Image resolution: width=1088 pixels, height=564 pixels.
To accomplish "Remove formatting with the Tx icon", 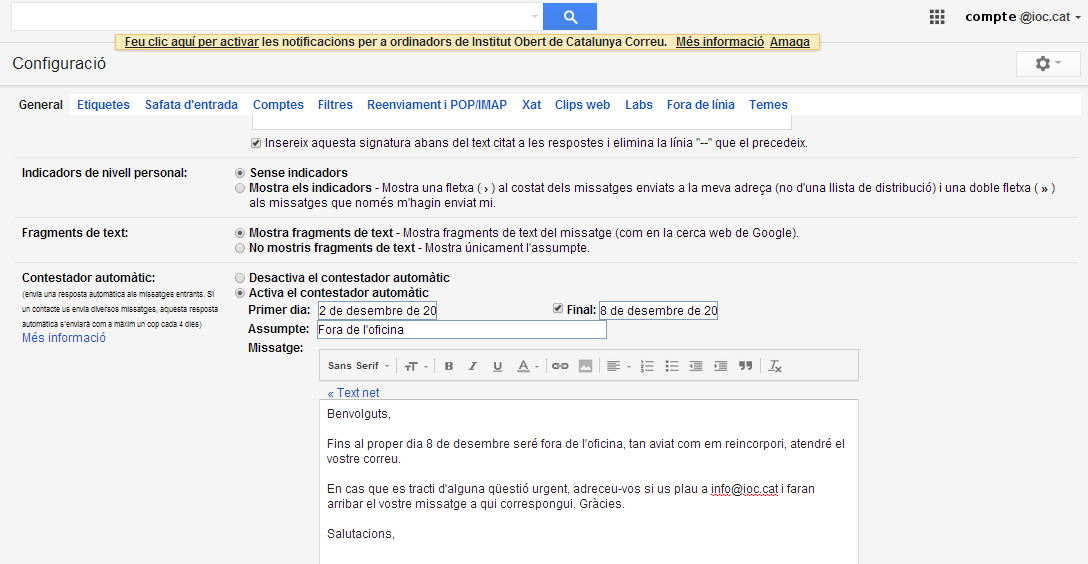I will (x=775, y=366).
